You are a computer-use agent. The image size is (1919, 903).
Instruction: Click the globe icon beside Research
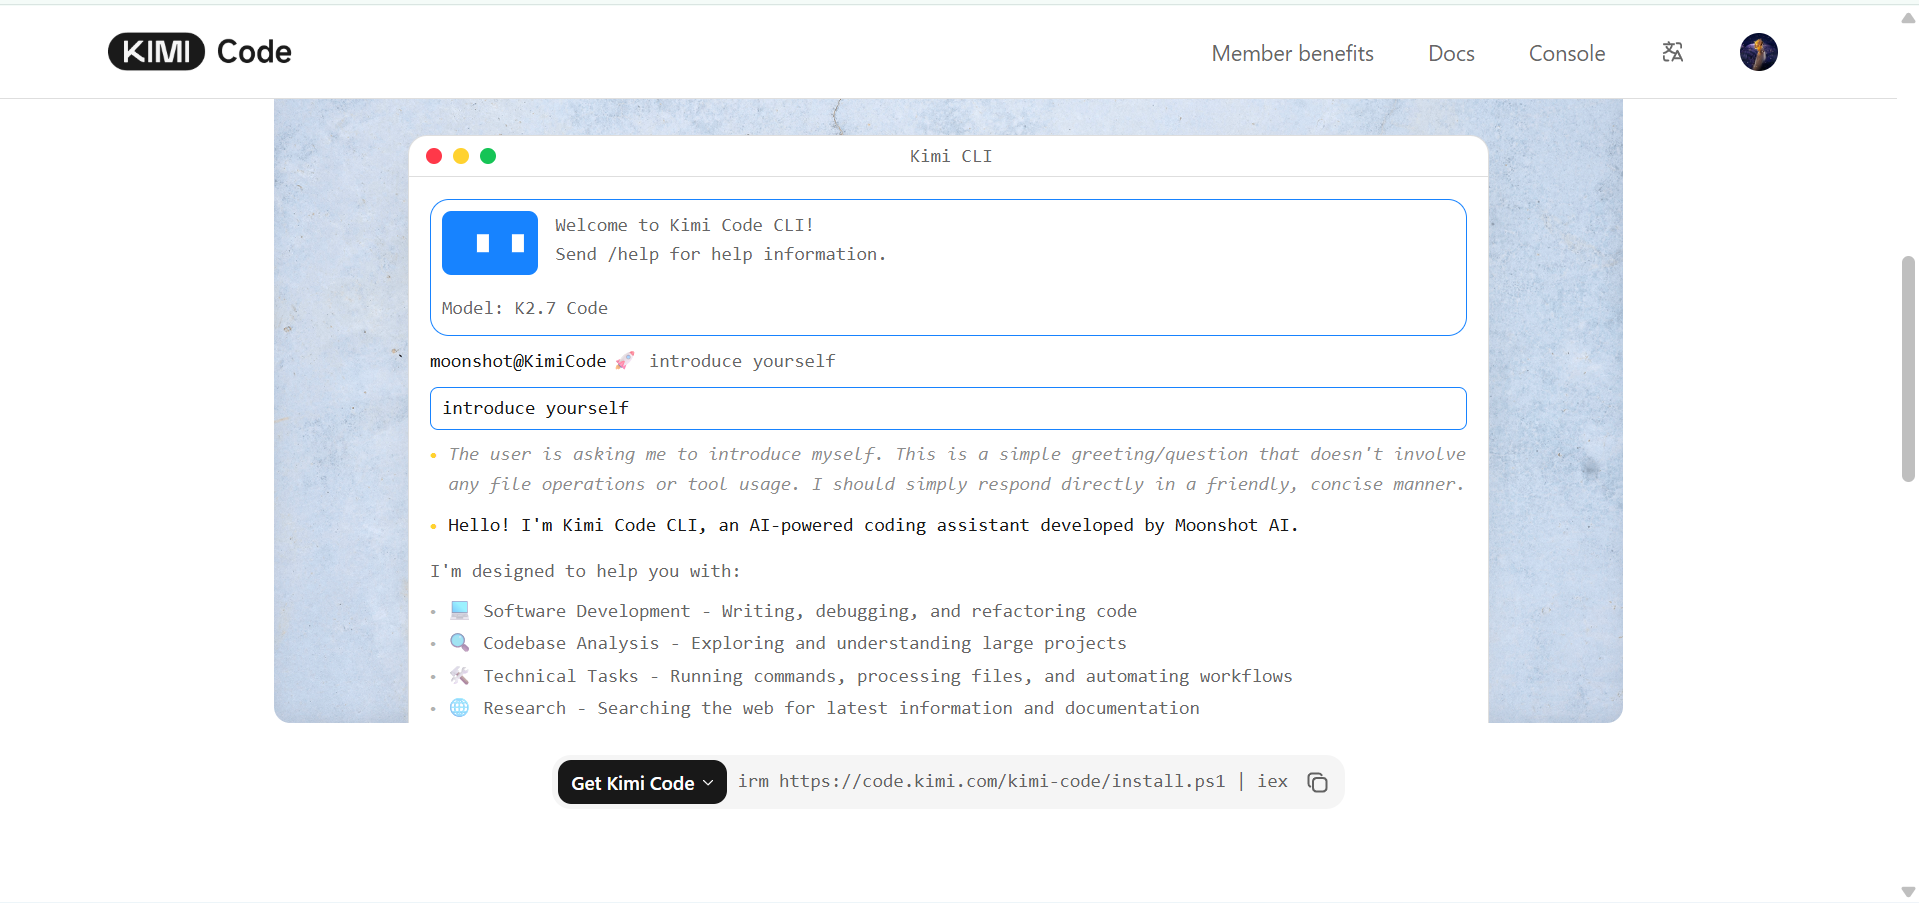pos(460,707)
